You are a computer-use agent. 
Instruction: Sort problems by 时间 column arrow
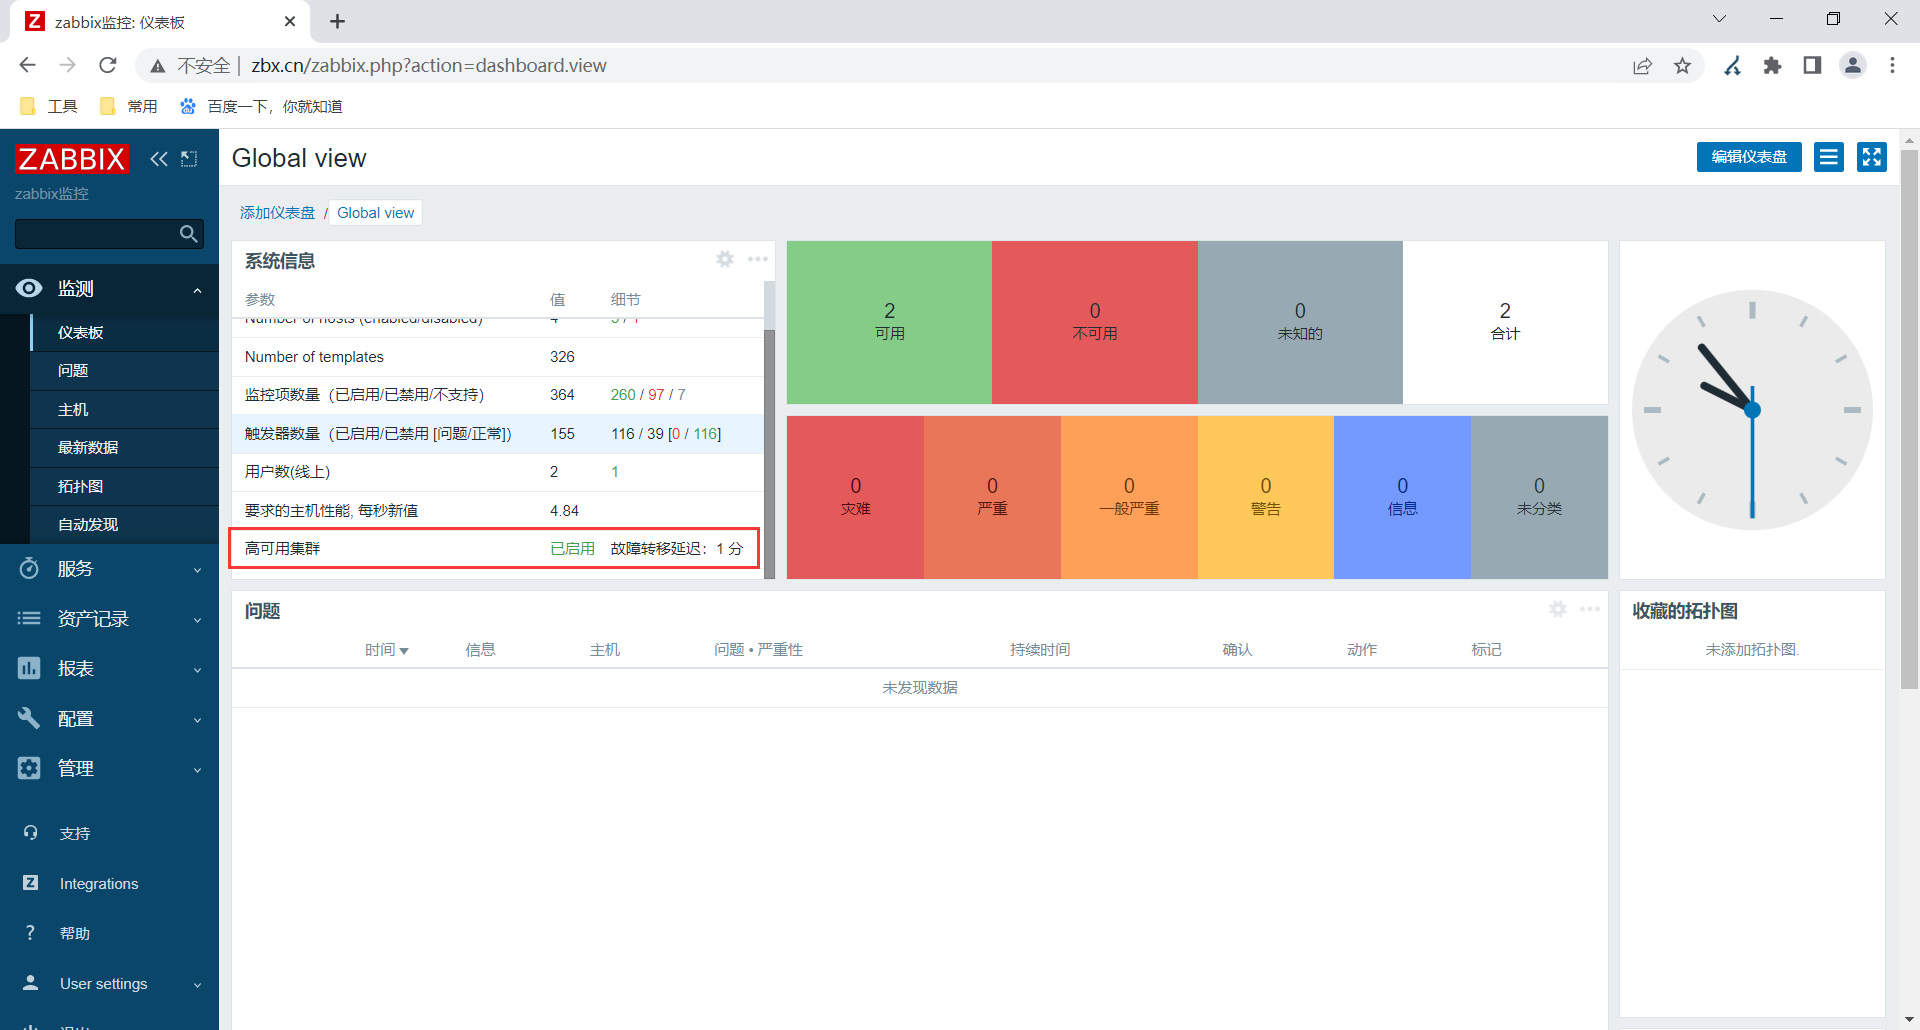(x=404, y=651)
